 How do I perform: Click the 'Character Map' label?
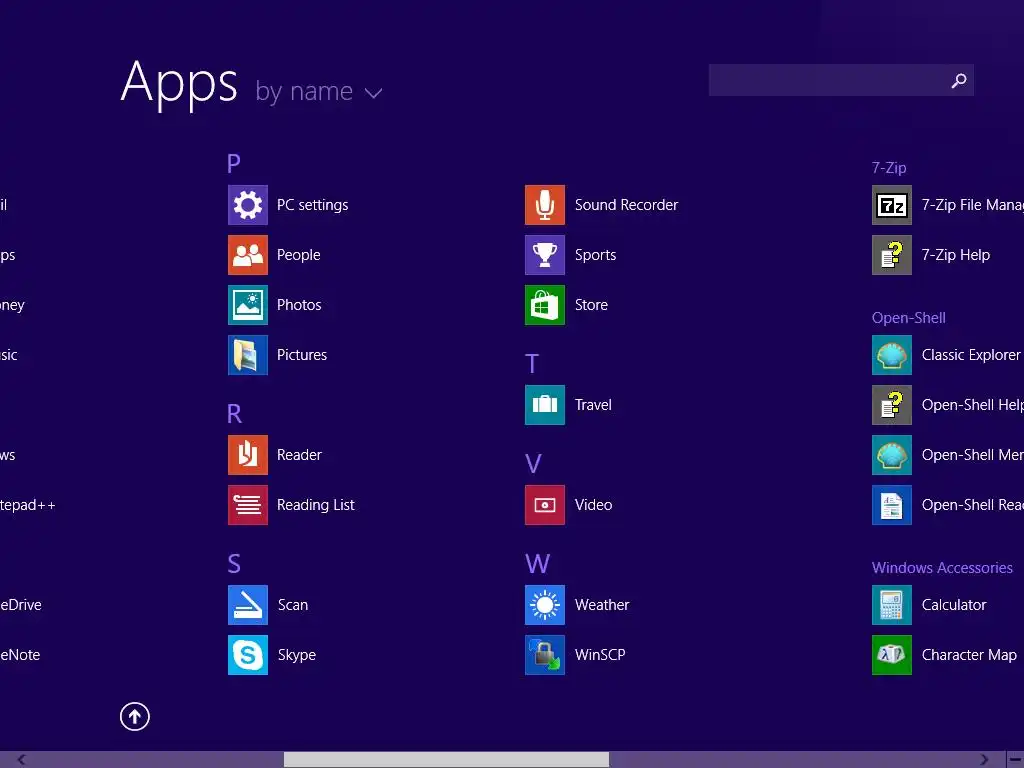(969, 654)
